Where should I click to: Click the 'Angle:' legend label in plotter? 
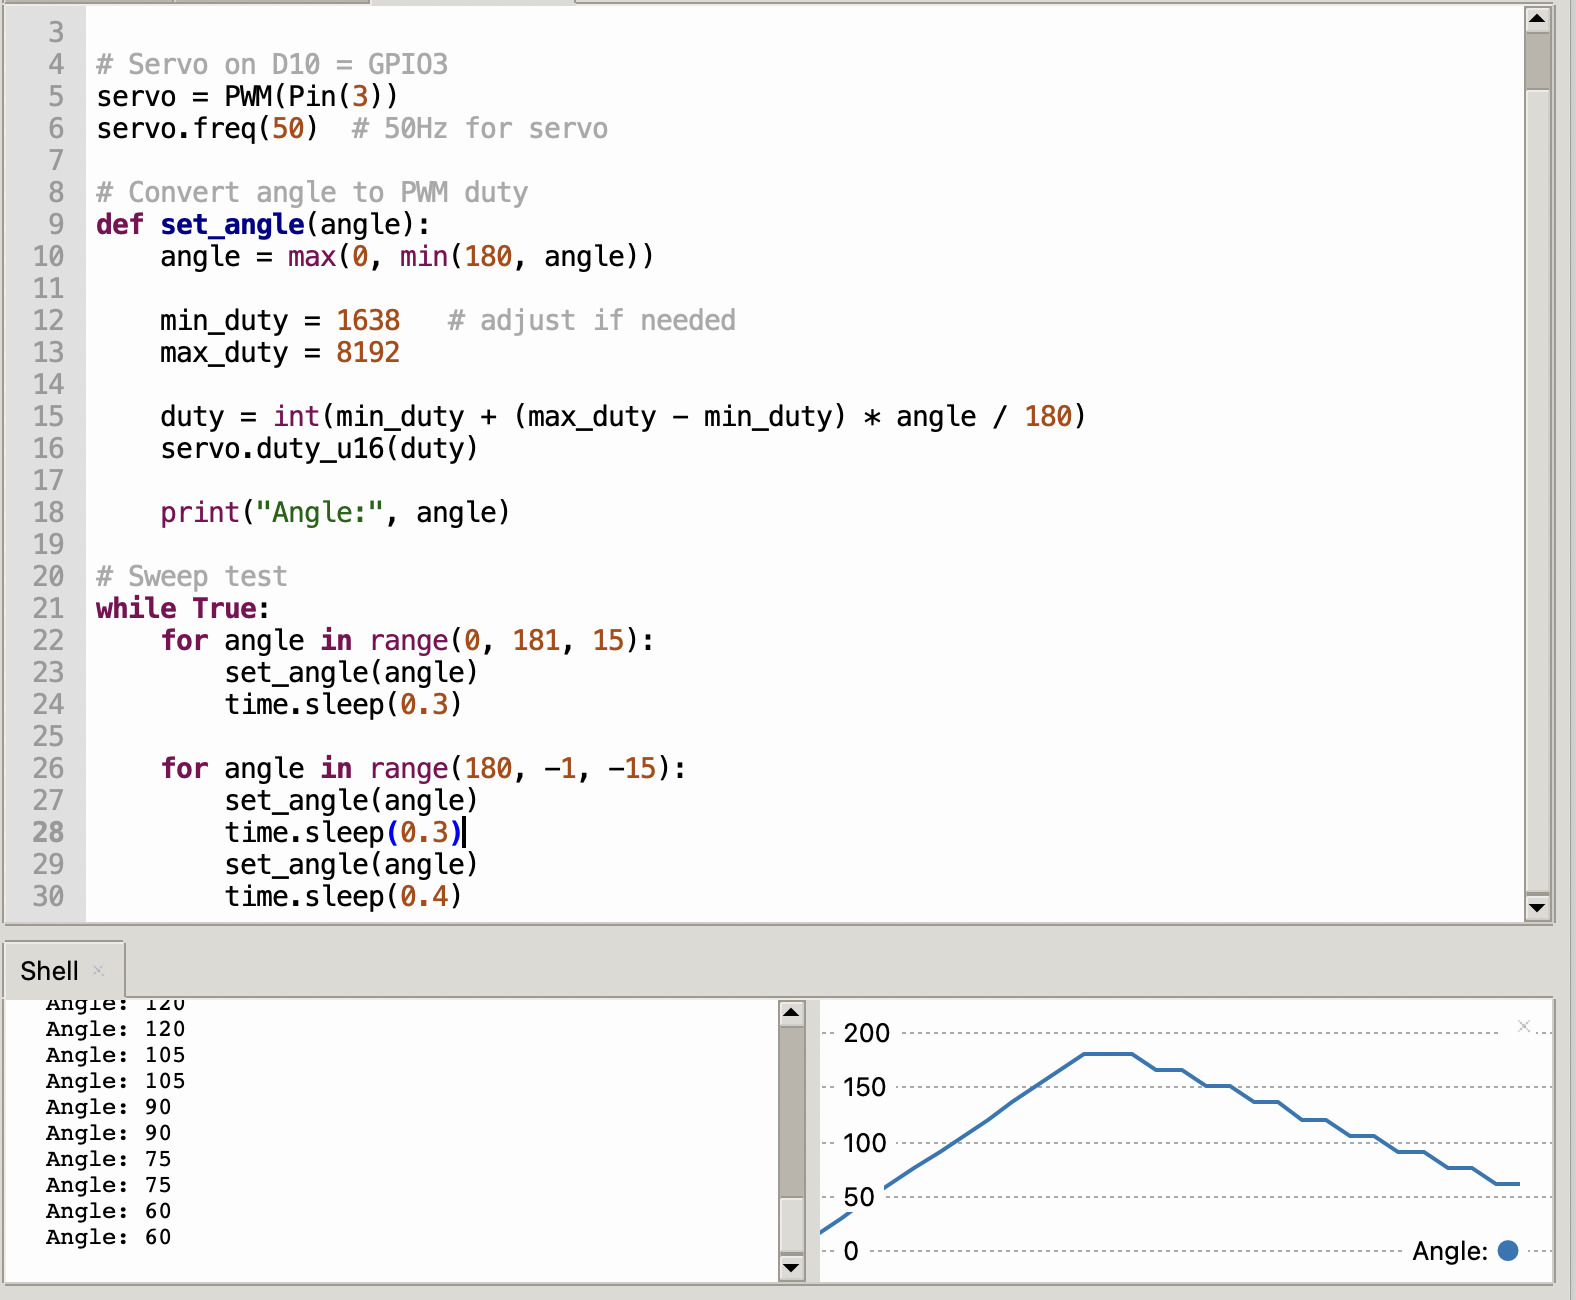tap(1450, 1251)
